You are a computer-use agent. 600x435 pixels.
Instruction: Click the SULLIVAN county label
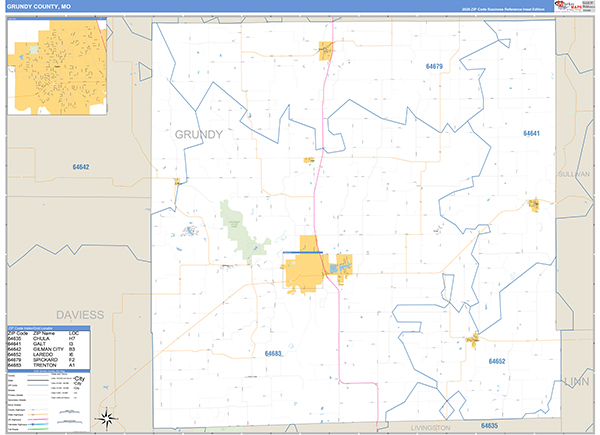(574, 174)
